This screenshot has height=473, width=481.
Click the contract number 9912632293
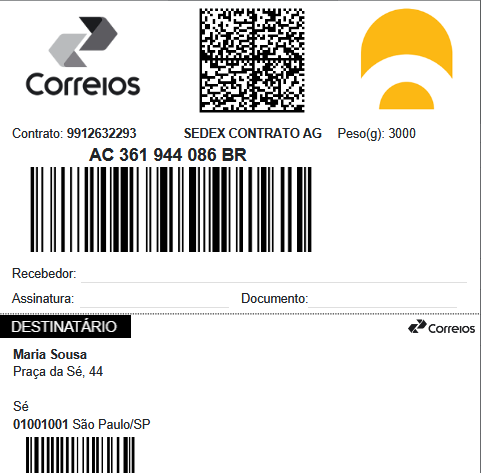[x=102, y=133]
